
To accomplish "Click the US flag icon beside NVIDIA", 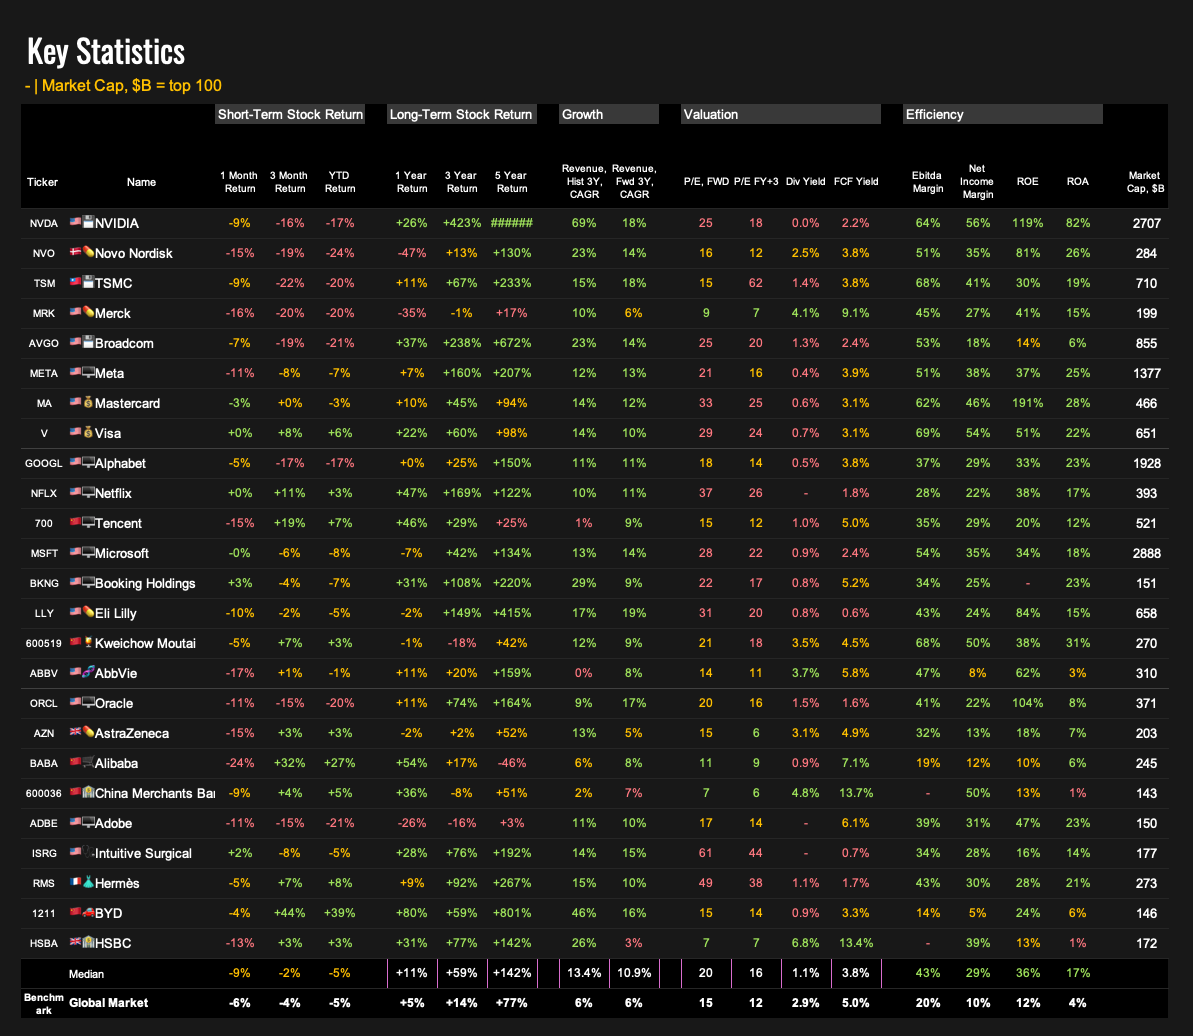I will coord(75,222).
